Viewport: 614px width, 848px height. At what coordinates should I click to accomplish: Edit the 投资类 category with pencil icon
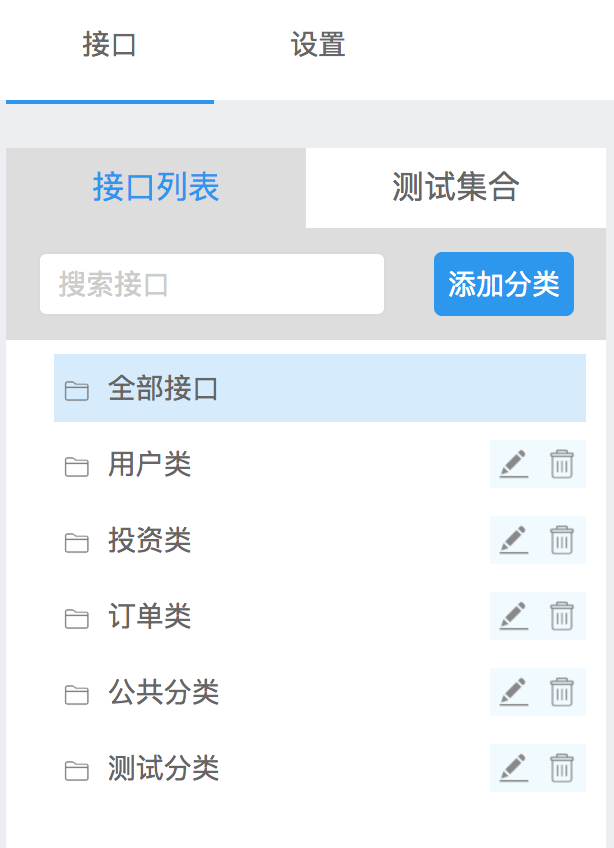click(514, 540)
